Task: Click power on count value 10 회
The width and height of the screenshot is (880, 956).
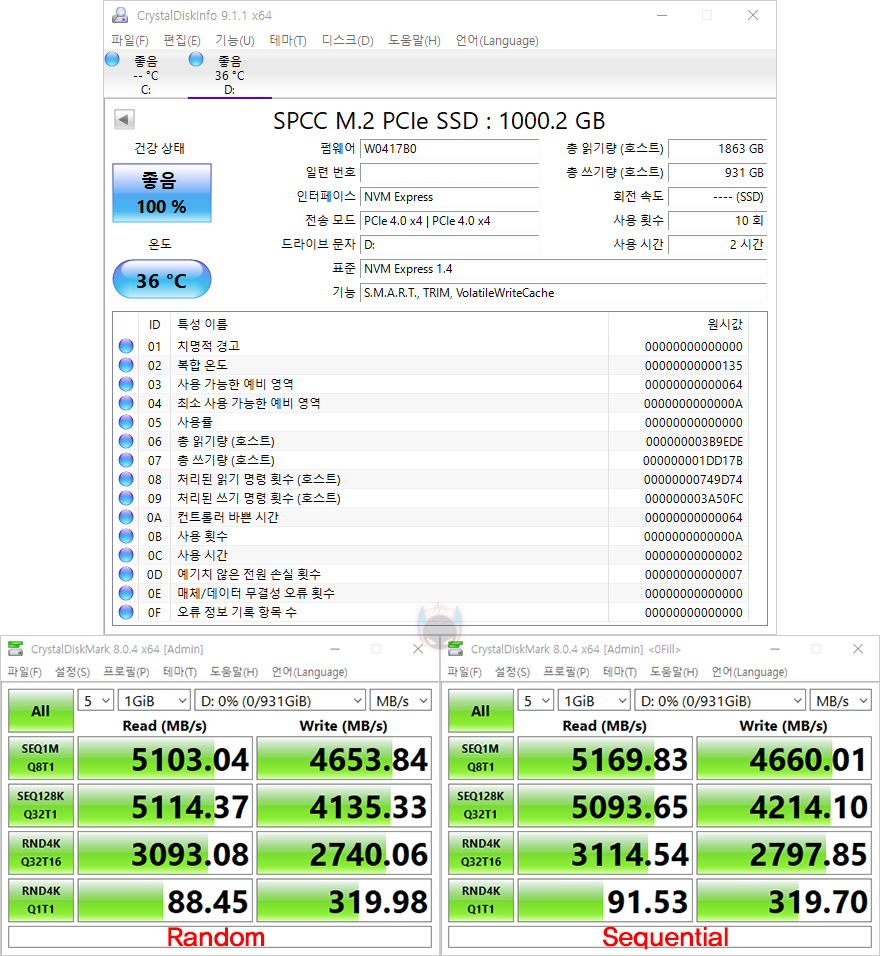Action: click(717, 221)
